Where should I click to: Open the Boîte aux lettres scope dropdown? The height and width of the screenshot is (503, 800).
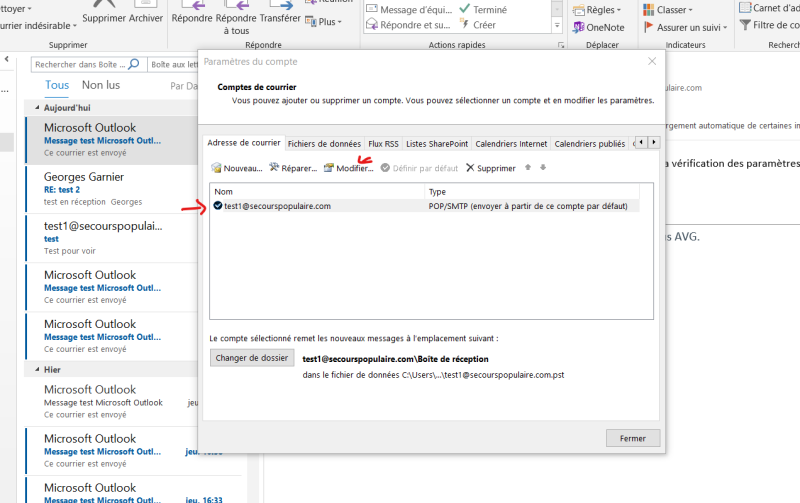pyautogui.click(x=173, y=64)
